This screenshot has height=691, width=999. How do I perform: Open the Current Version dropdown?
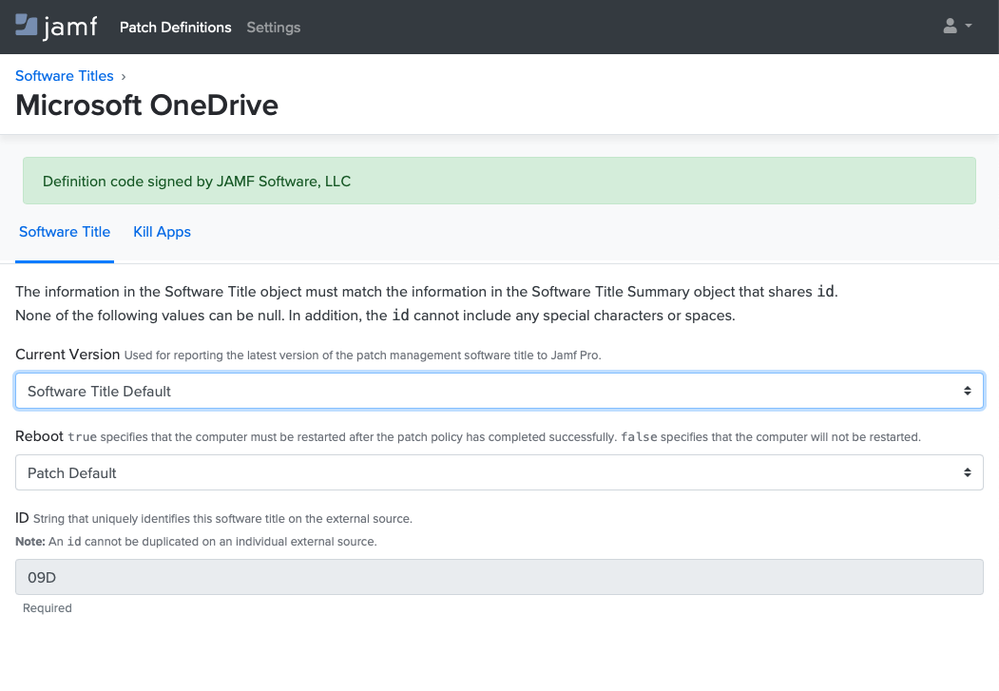500,391
